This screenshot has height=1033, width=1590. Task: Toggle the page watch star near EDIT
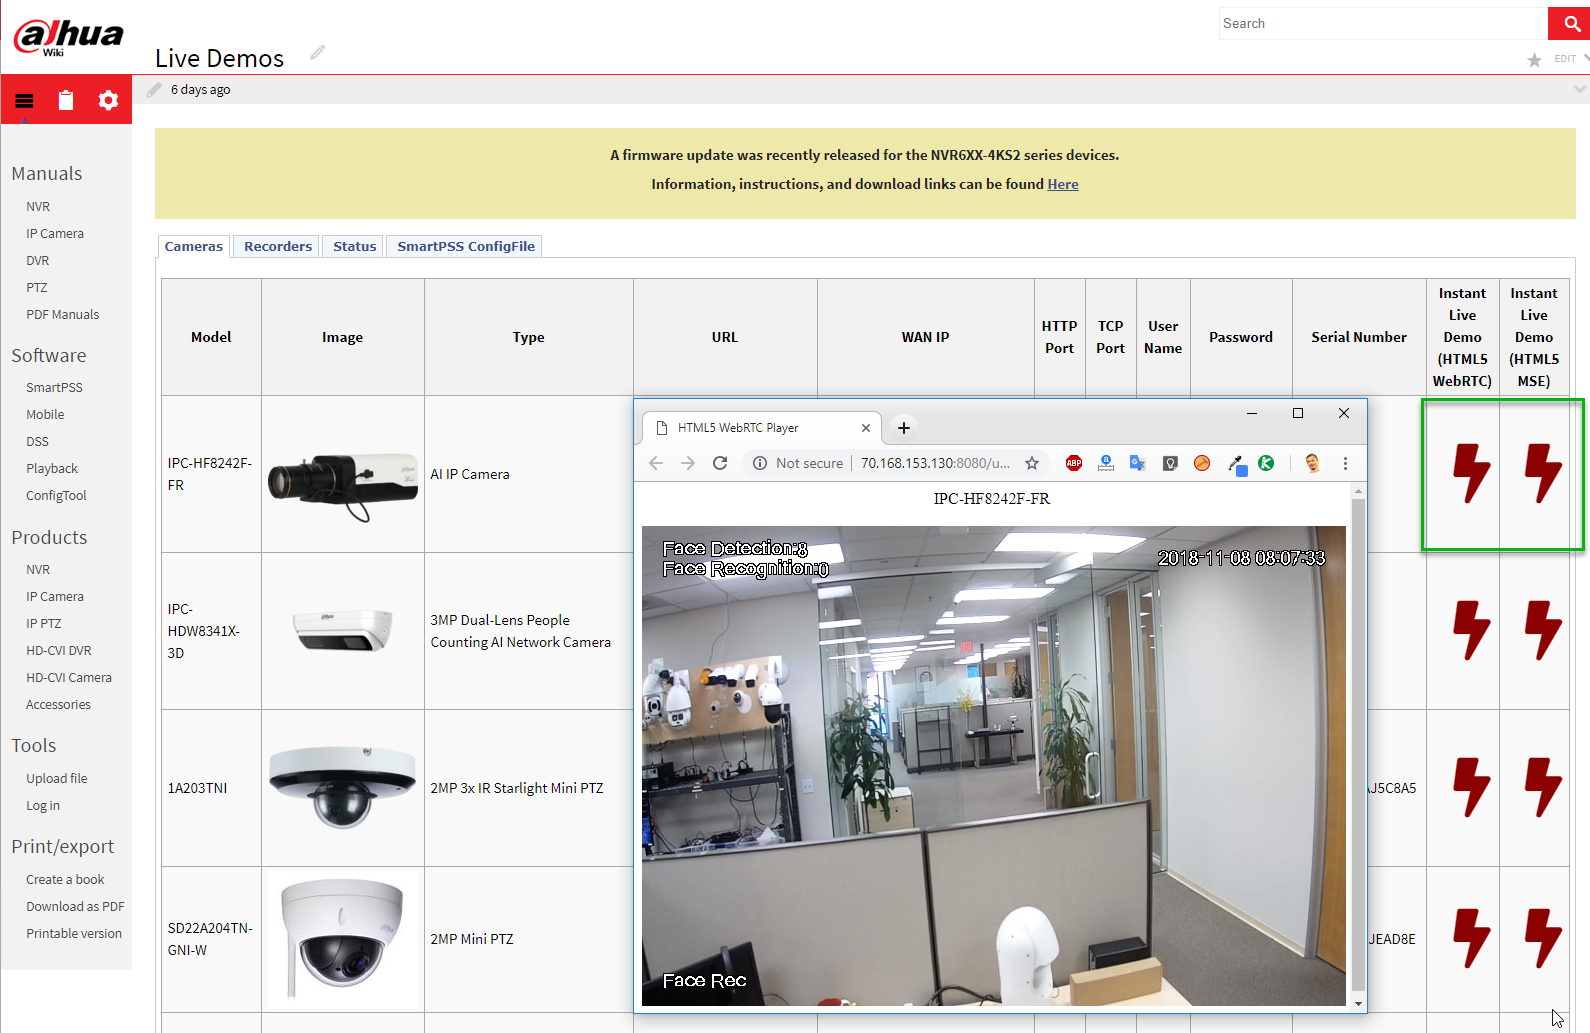(1534, 60)
